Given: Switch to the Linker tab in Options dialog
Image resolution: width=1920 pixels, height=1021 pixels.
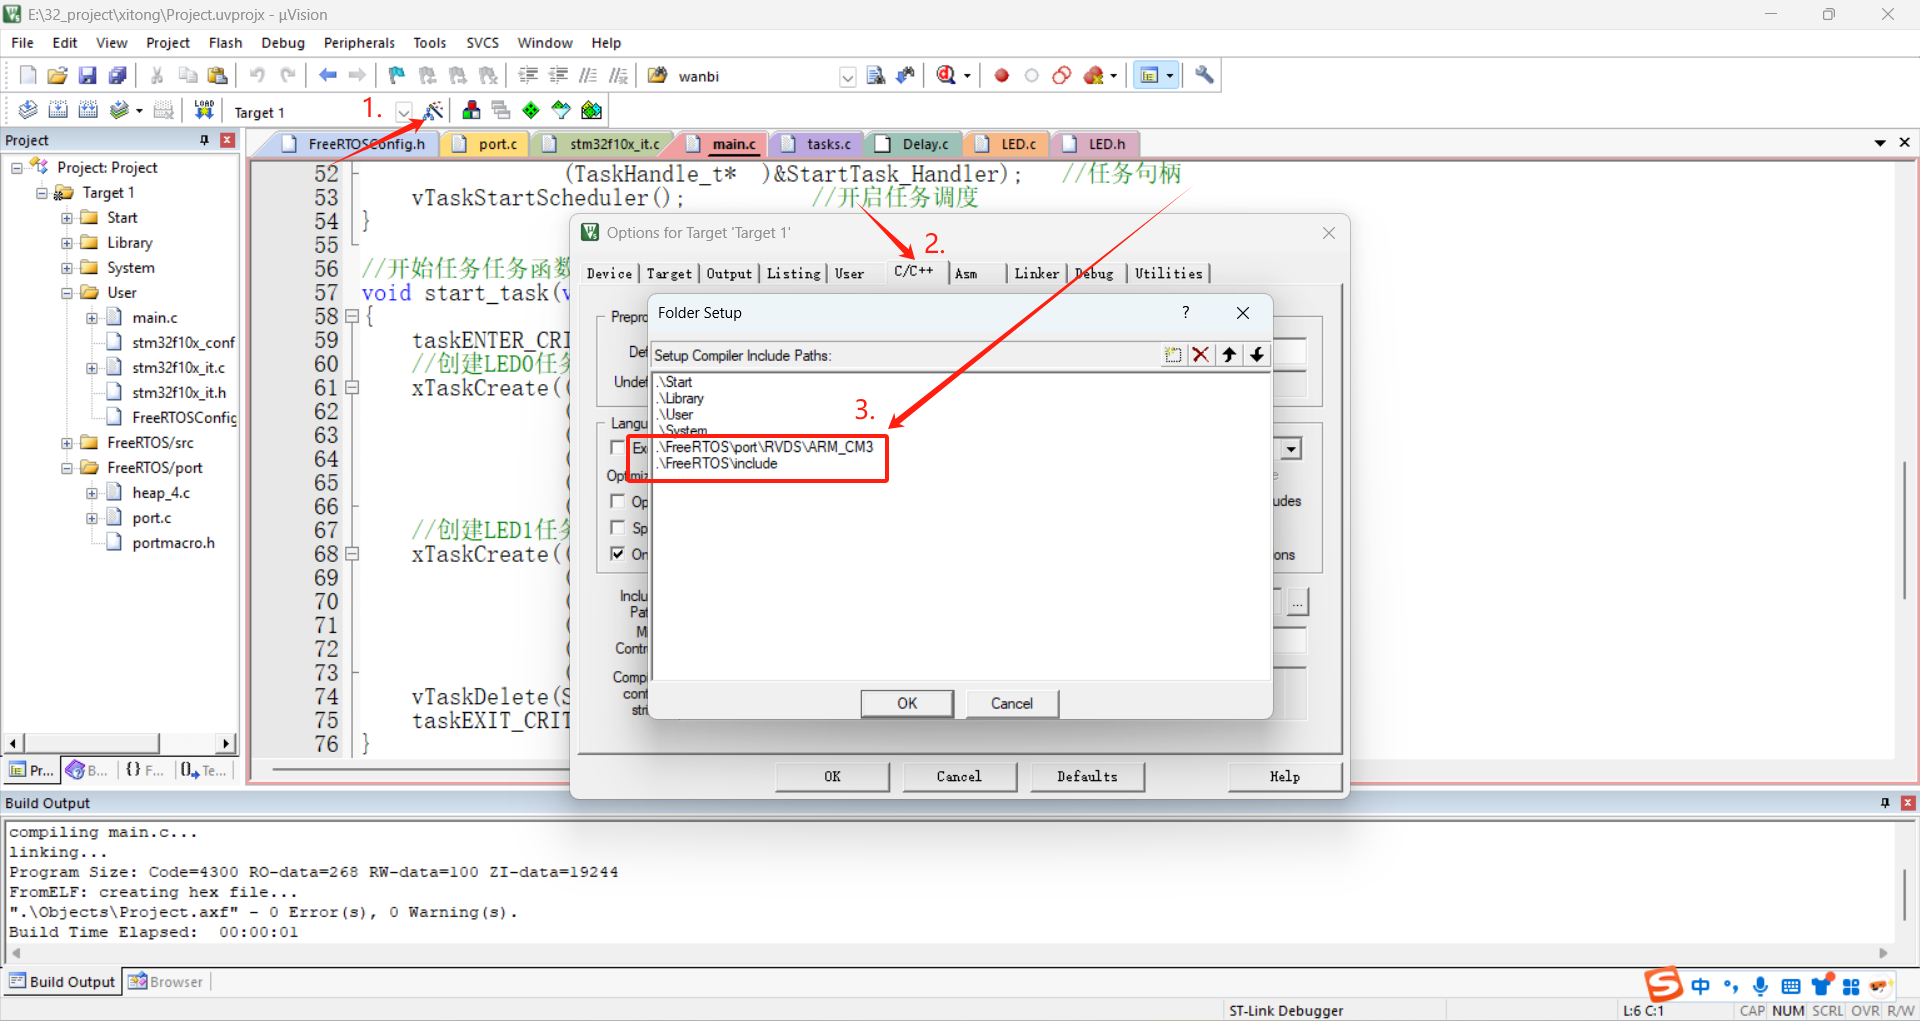Looking at the screenshot, I should pyautogui.click(x=1036, y=273).
